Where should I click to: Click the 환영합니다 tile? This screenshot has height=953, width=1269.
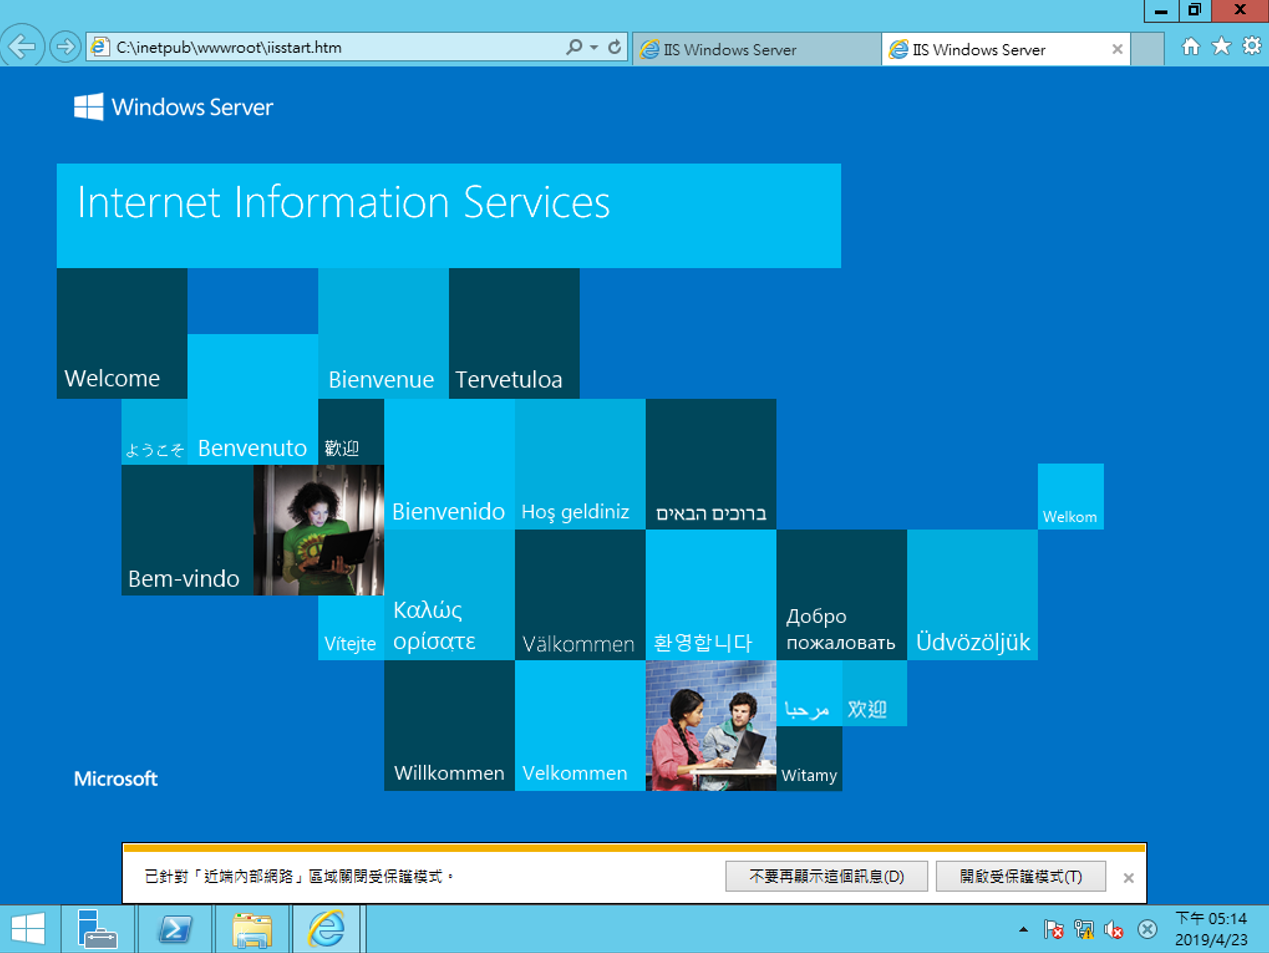(x=711, y=595)
